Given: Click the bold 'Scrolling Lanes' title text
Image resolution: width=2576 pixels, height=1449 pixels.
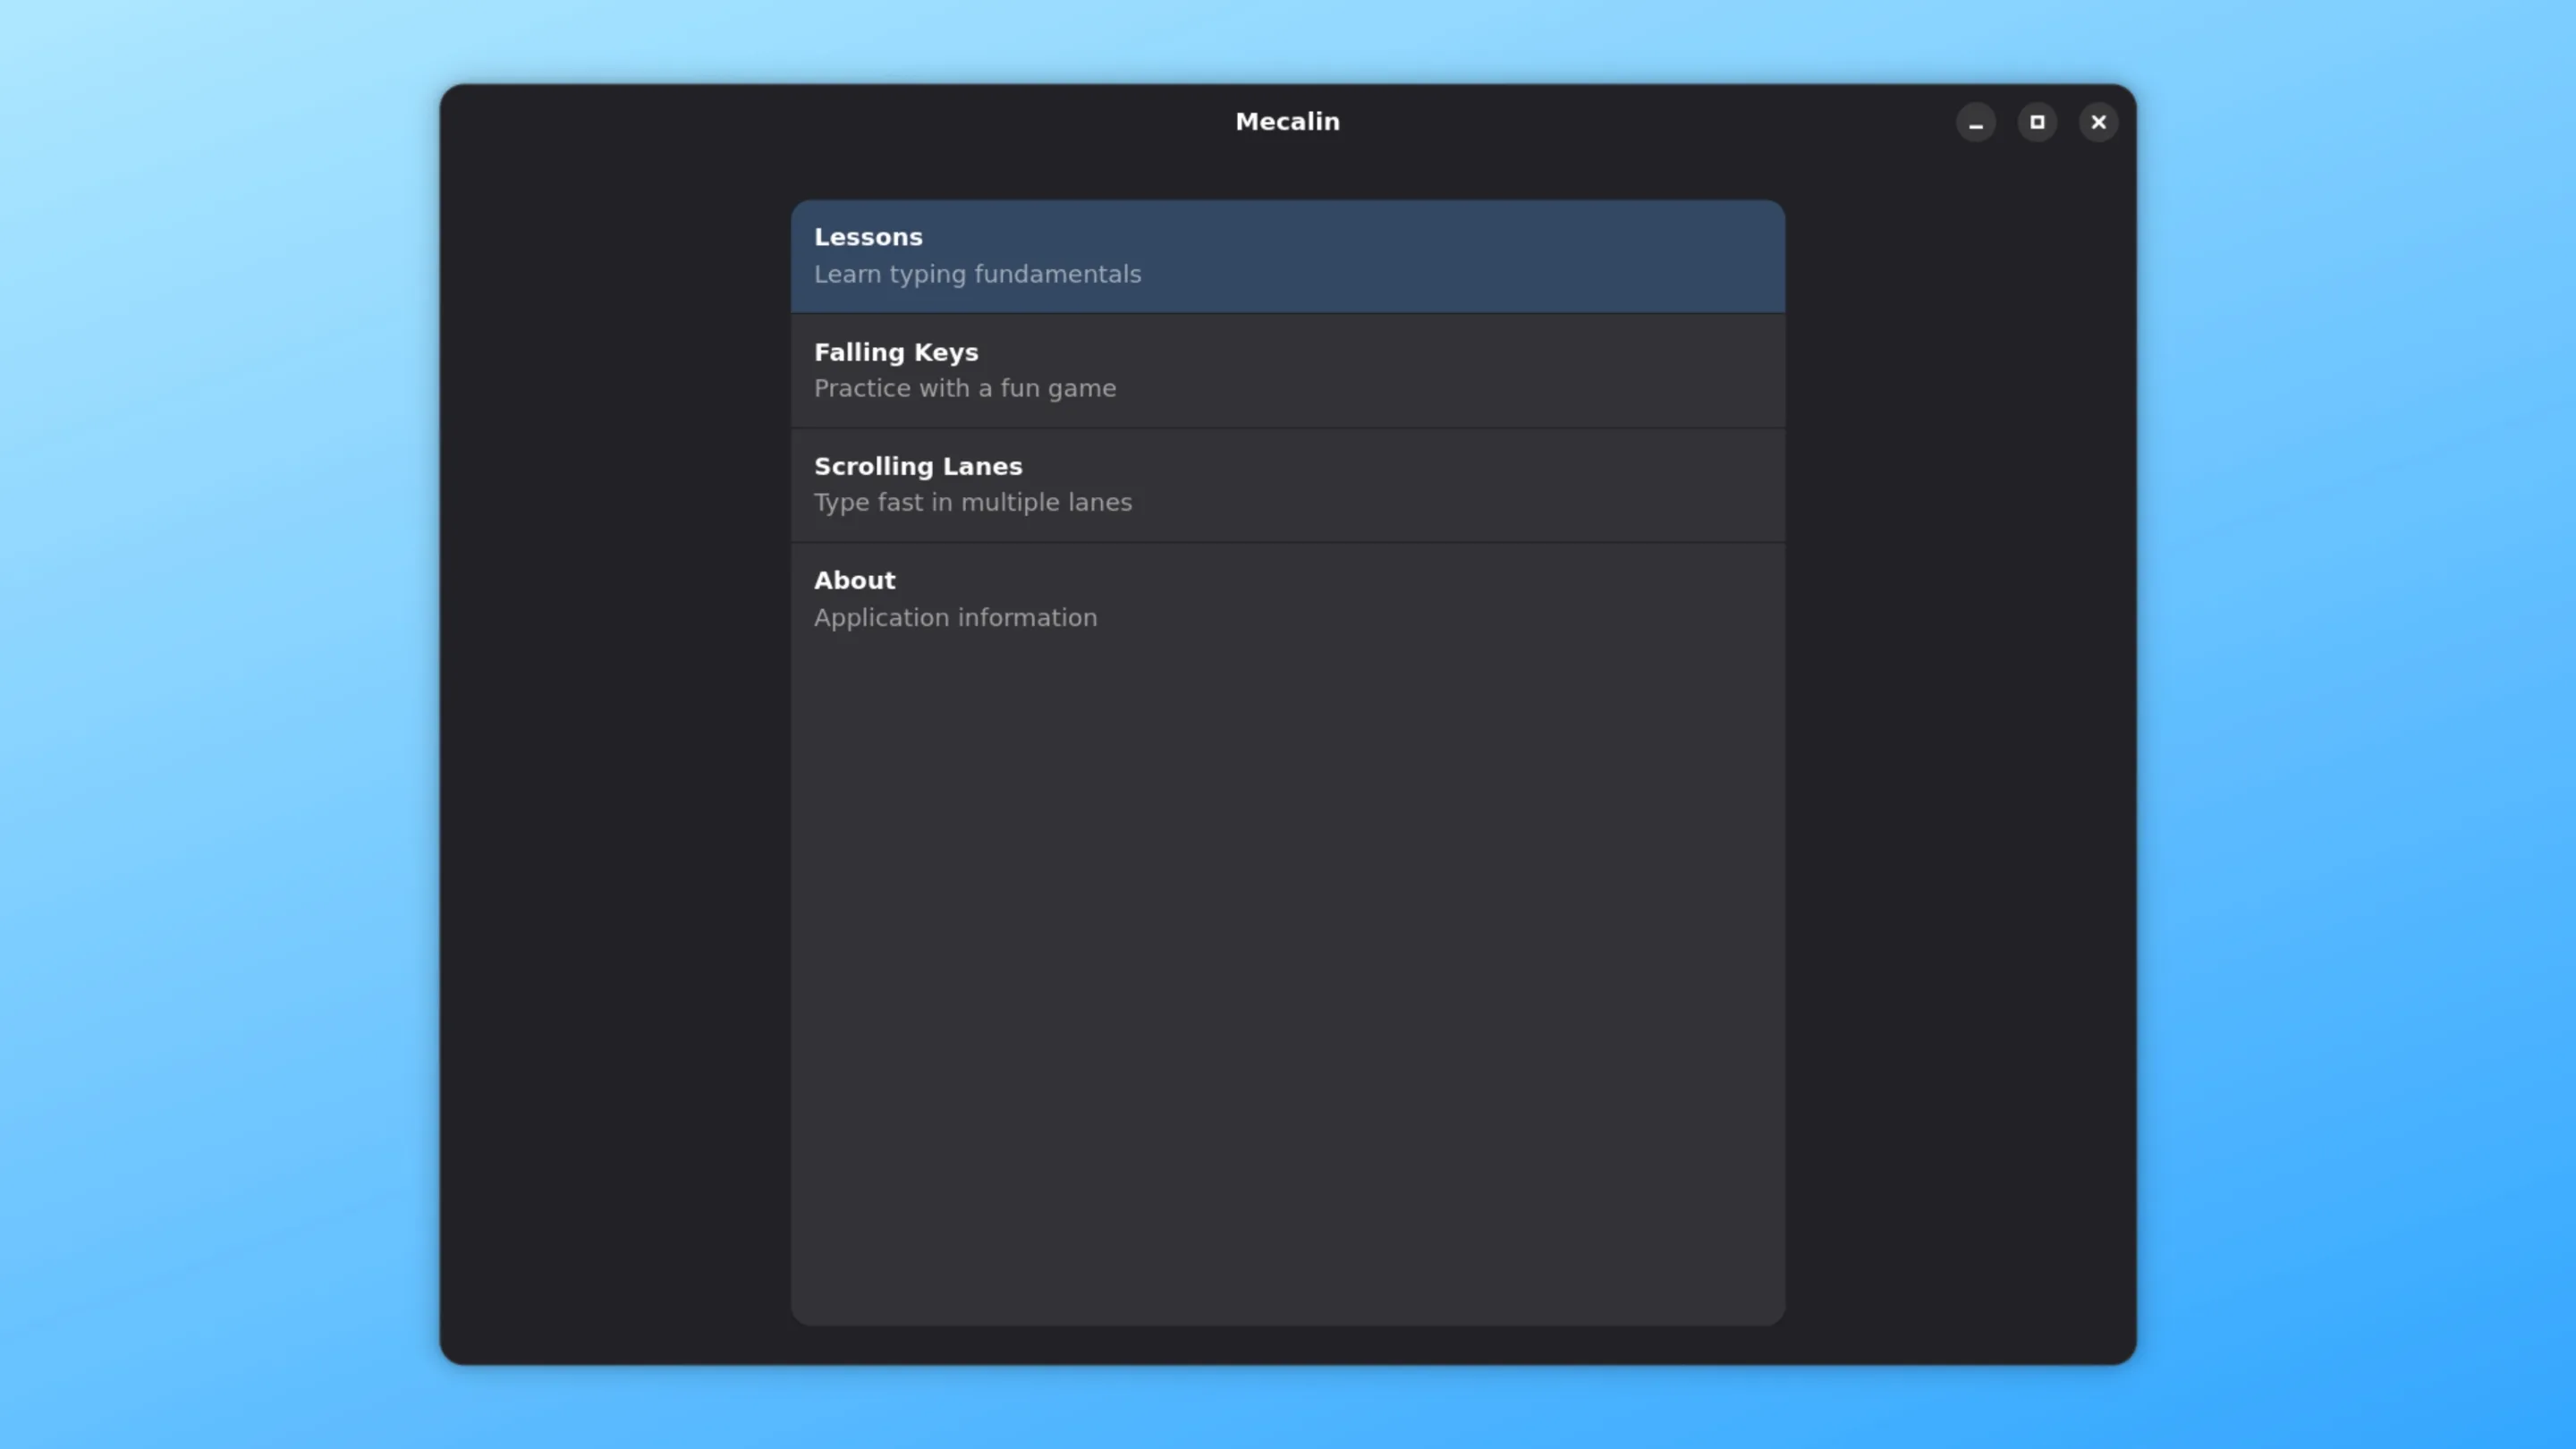Looking at the screenshot, I should click(x=917, y=466).
